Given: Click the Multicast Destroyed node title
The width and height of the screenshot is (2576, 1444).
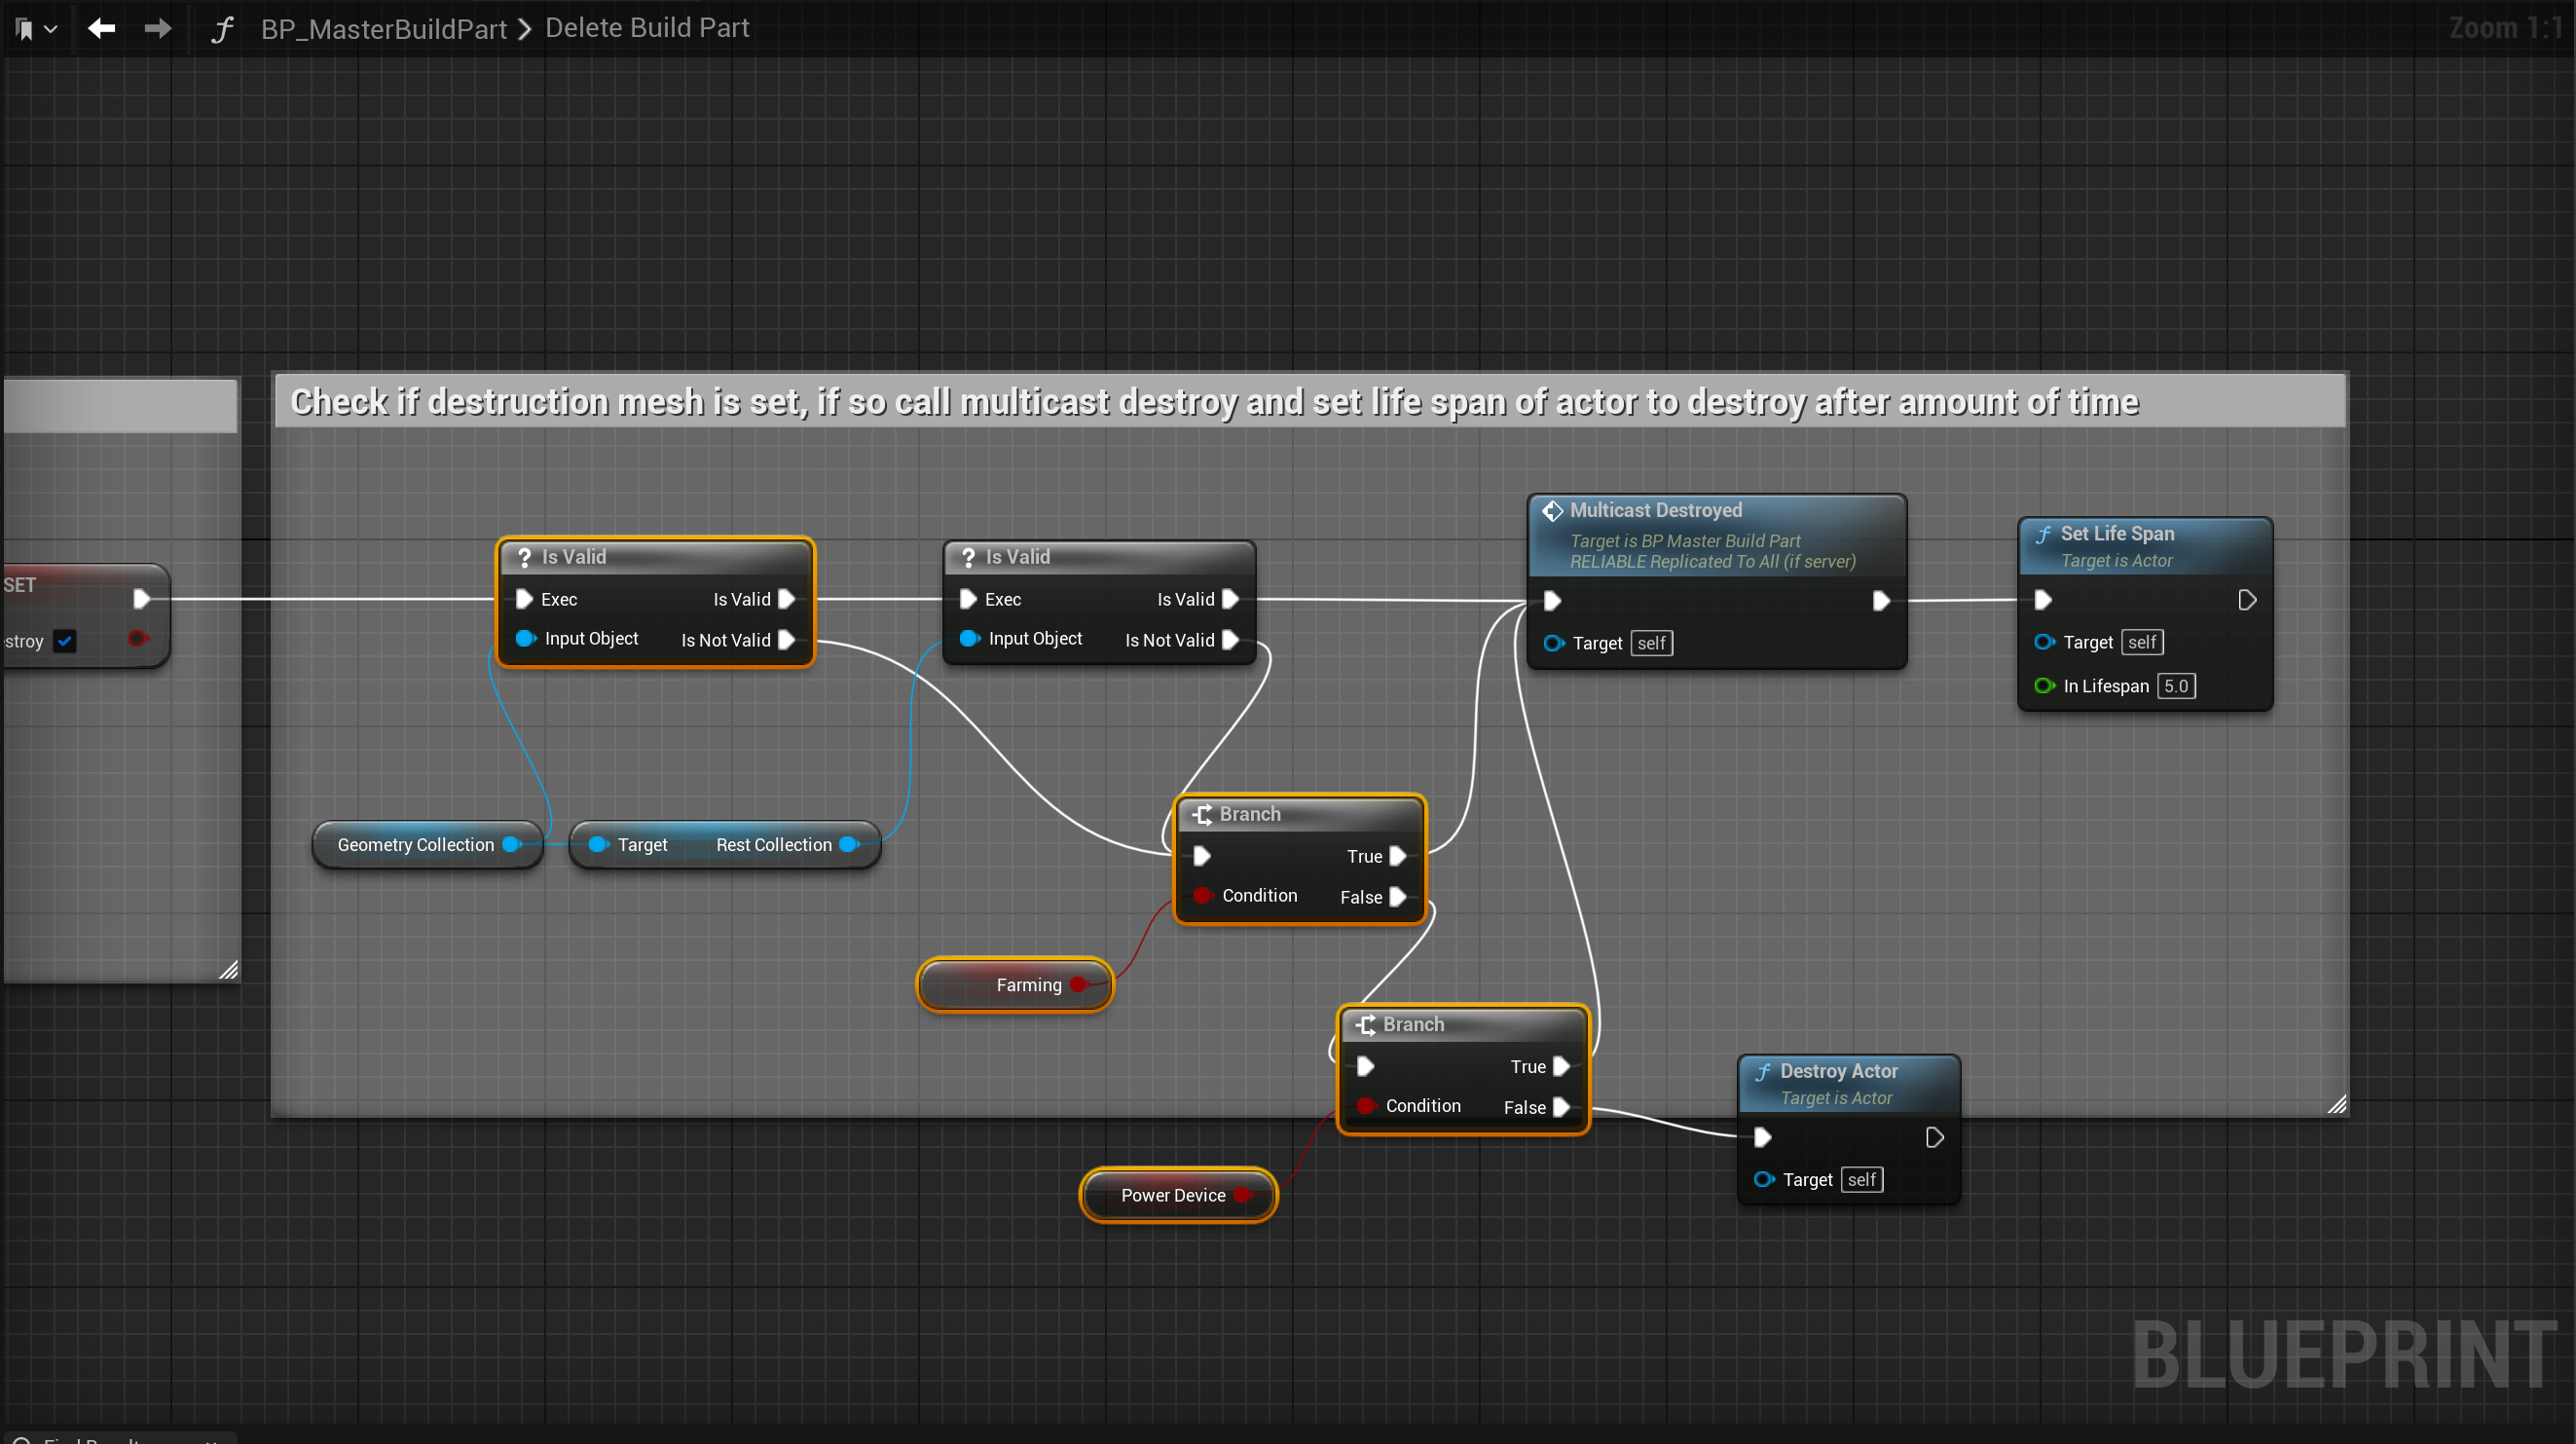Looking at the screenshot, I should [1655, 510].
